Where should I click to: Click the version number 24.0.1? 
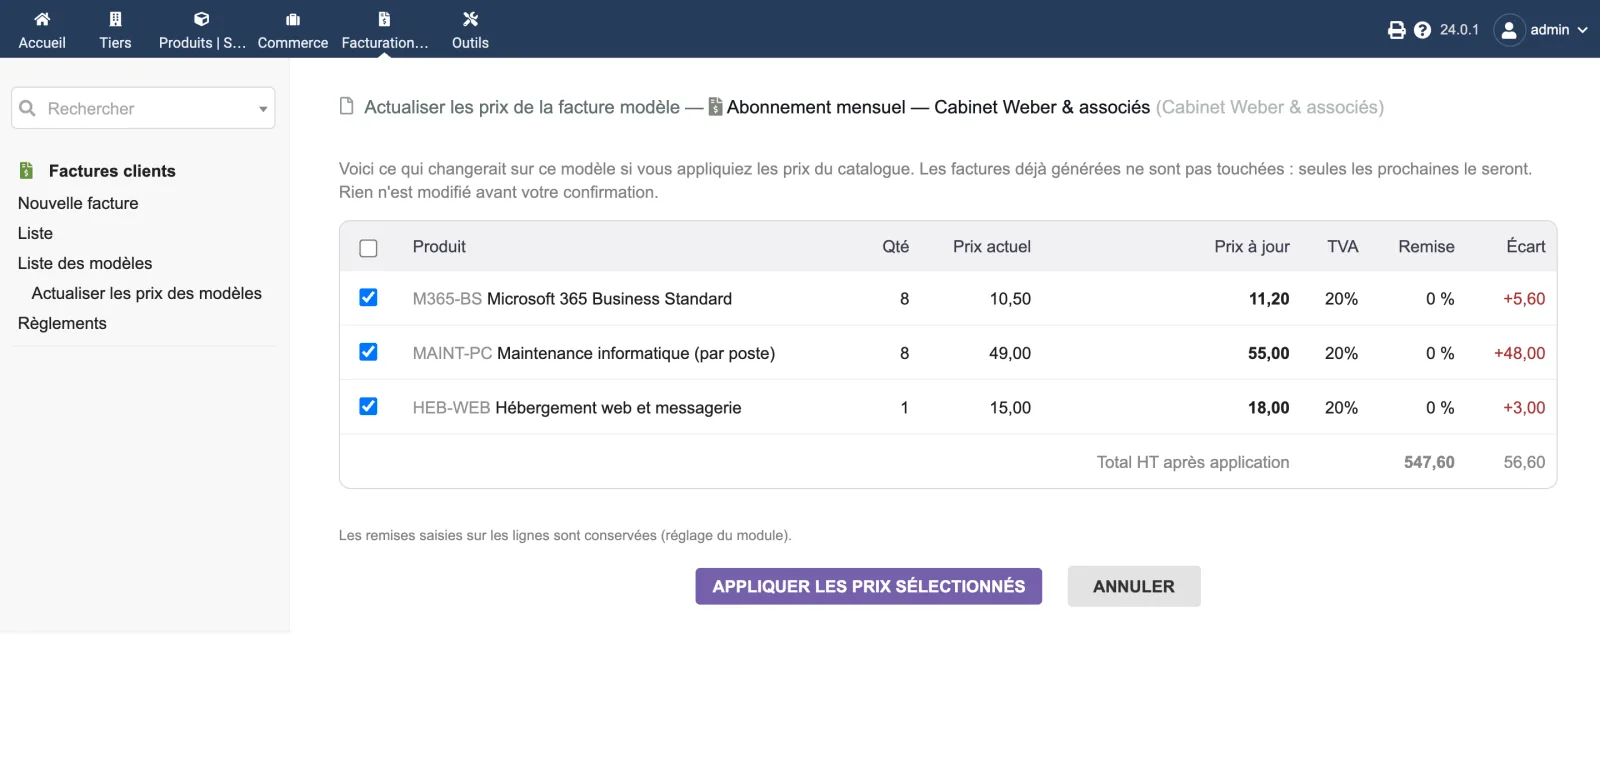(x=1459, y=30)
